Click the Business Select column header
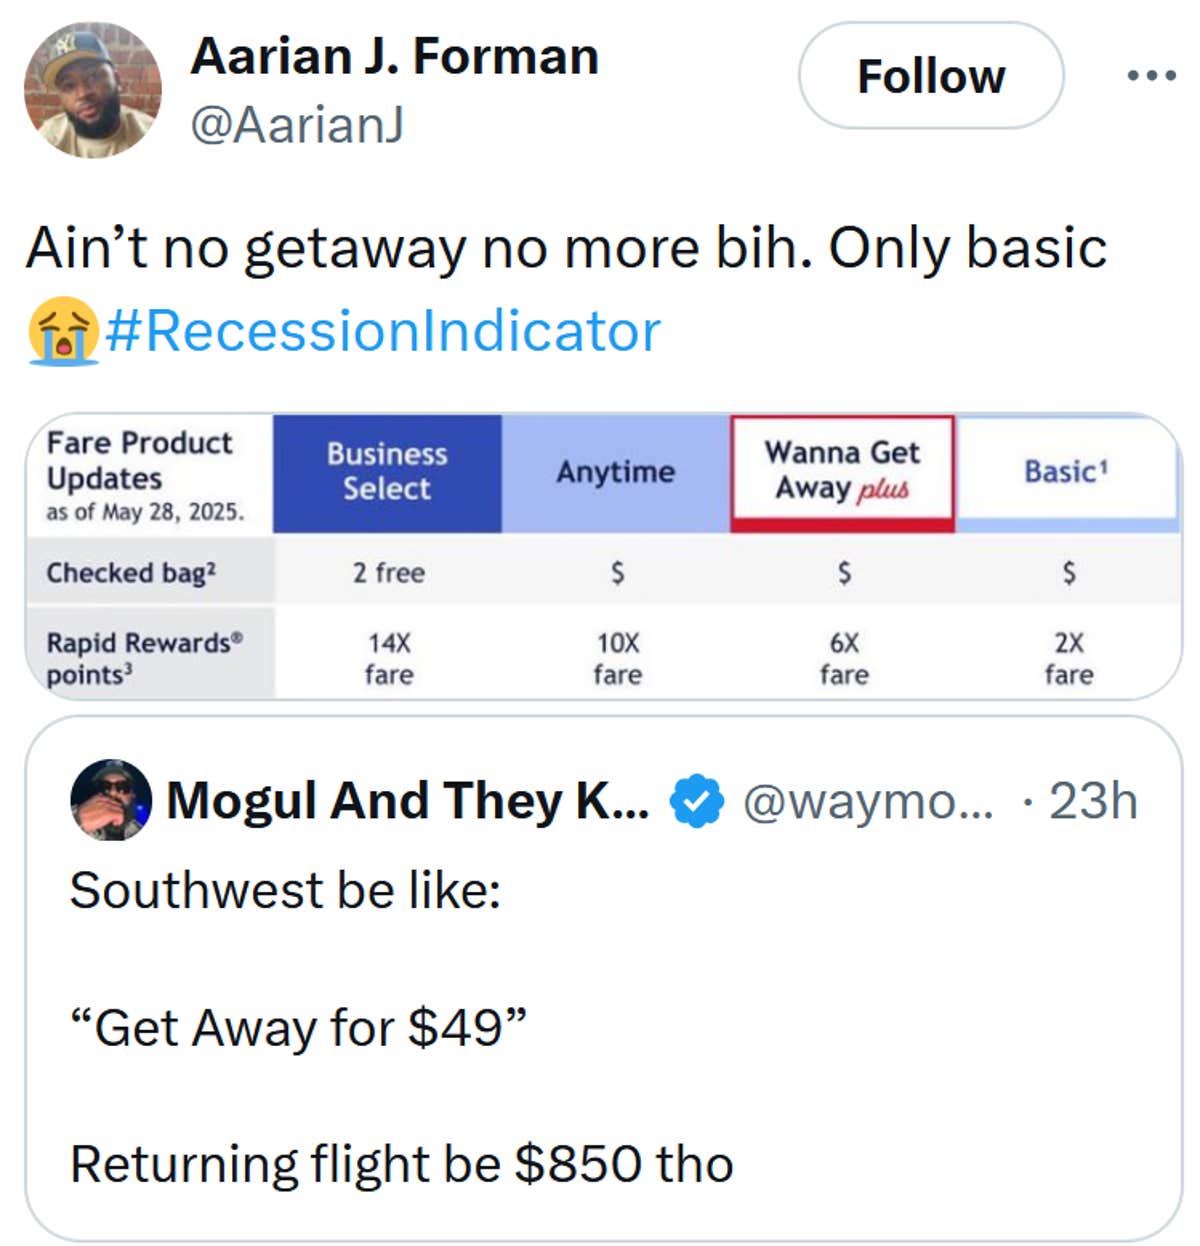1200x1246 pixels. 387,472
